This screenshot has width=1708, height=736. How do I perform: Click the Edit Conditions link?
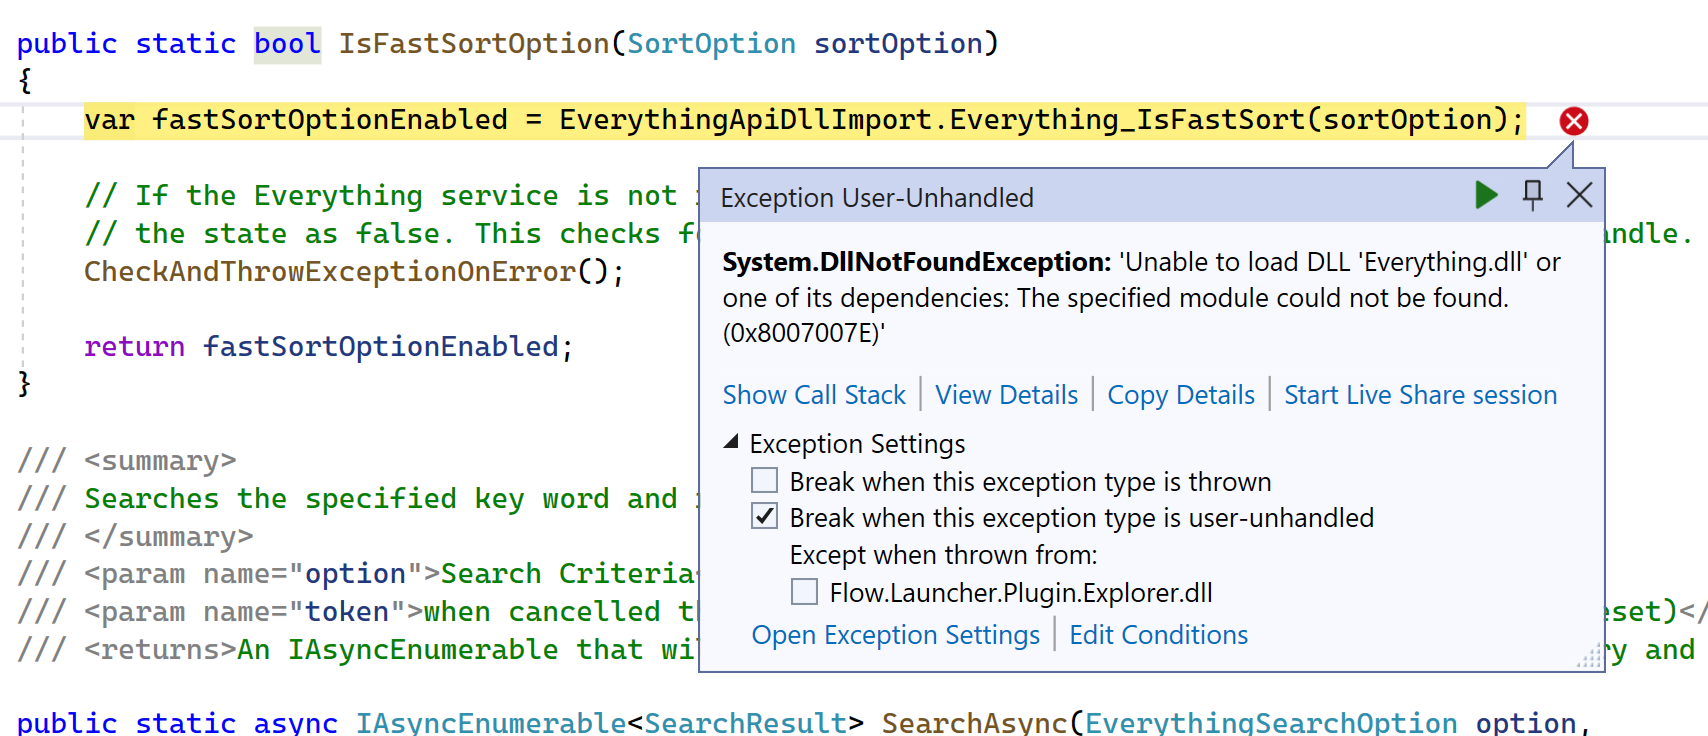1159,635
